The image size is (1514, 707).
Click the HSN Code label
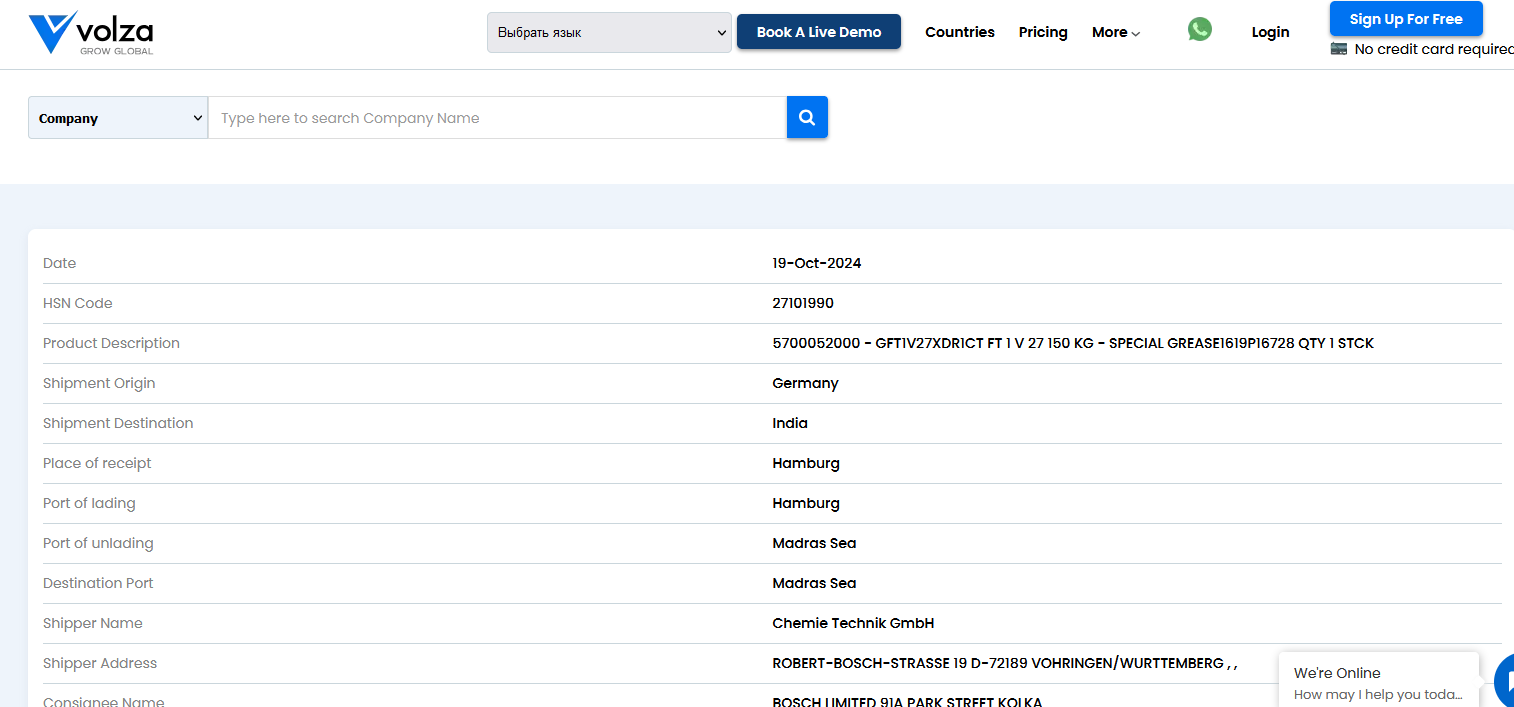tap(78, 303)
